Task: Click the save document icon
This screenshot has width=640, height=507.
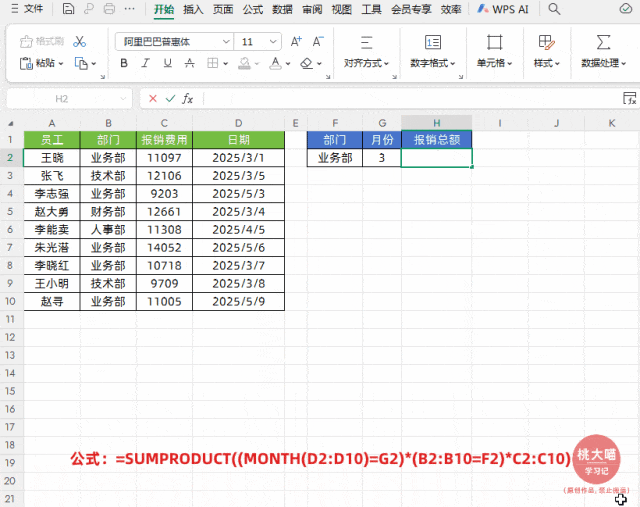Action: [68, 9]
